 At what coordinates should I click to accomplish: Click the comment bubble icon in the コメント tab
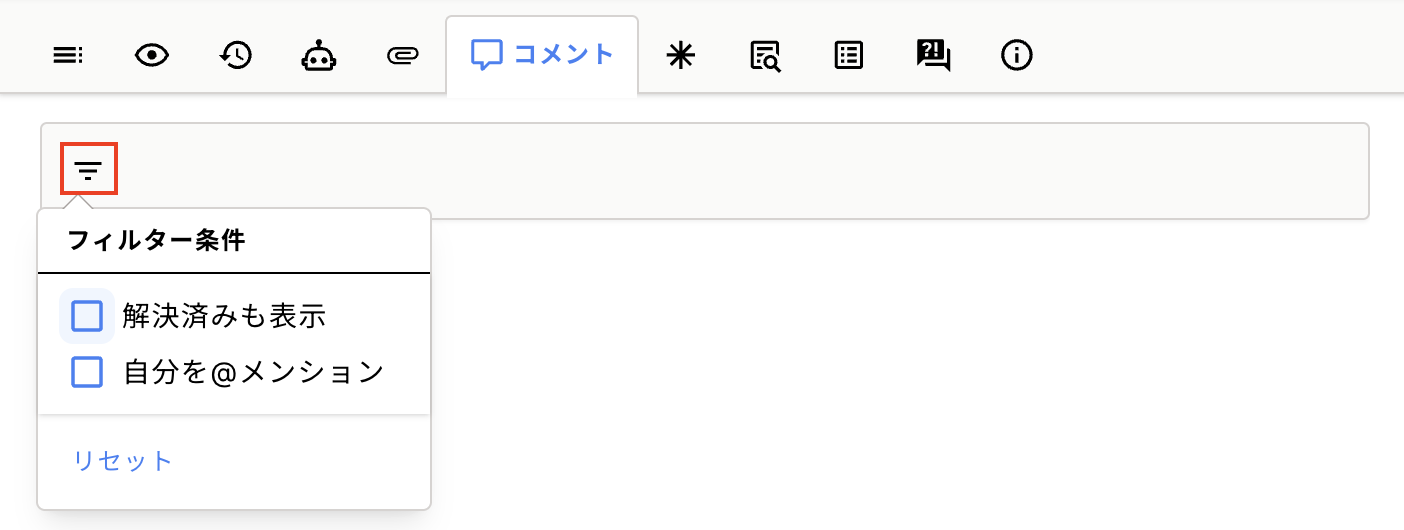pyautogui.click(x=485, y=55)
